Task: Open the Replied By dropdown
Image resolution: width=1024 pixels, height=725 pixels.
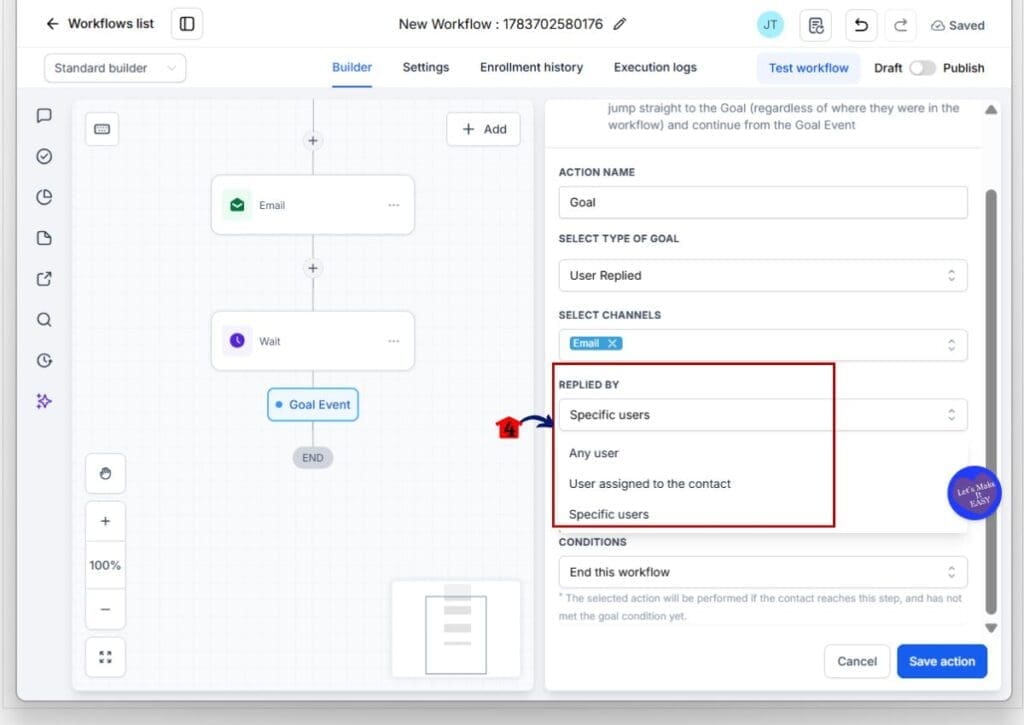Action: click(x=763, y=415)
